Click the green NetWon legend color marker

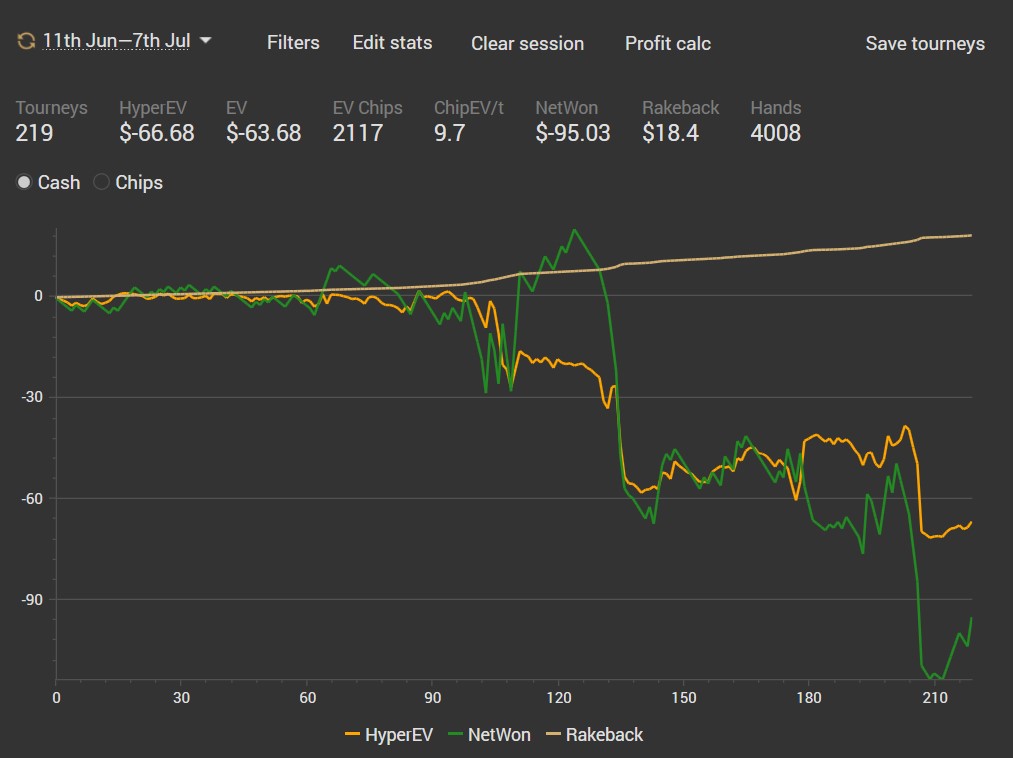point(455,735)
